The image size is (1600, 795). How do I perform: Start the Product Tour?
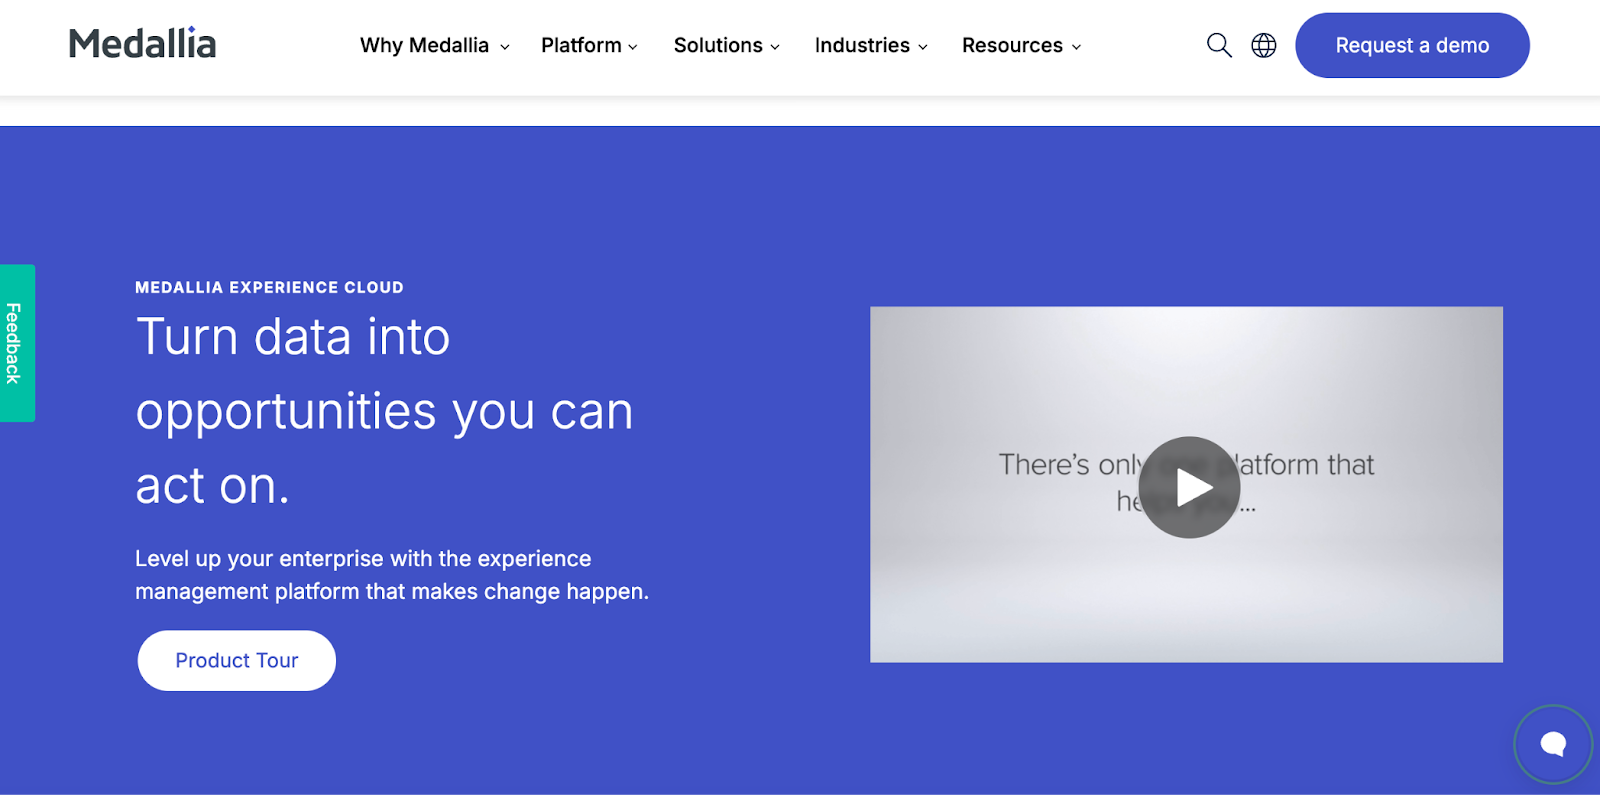237,660
